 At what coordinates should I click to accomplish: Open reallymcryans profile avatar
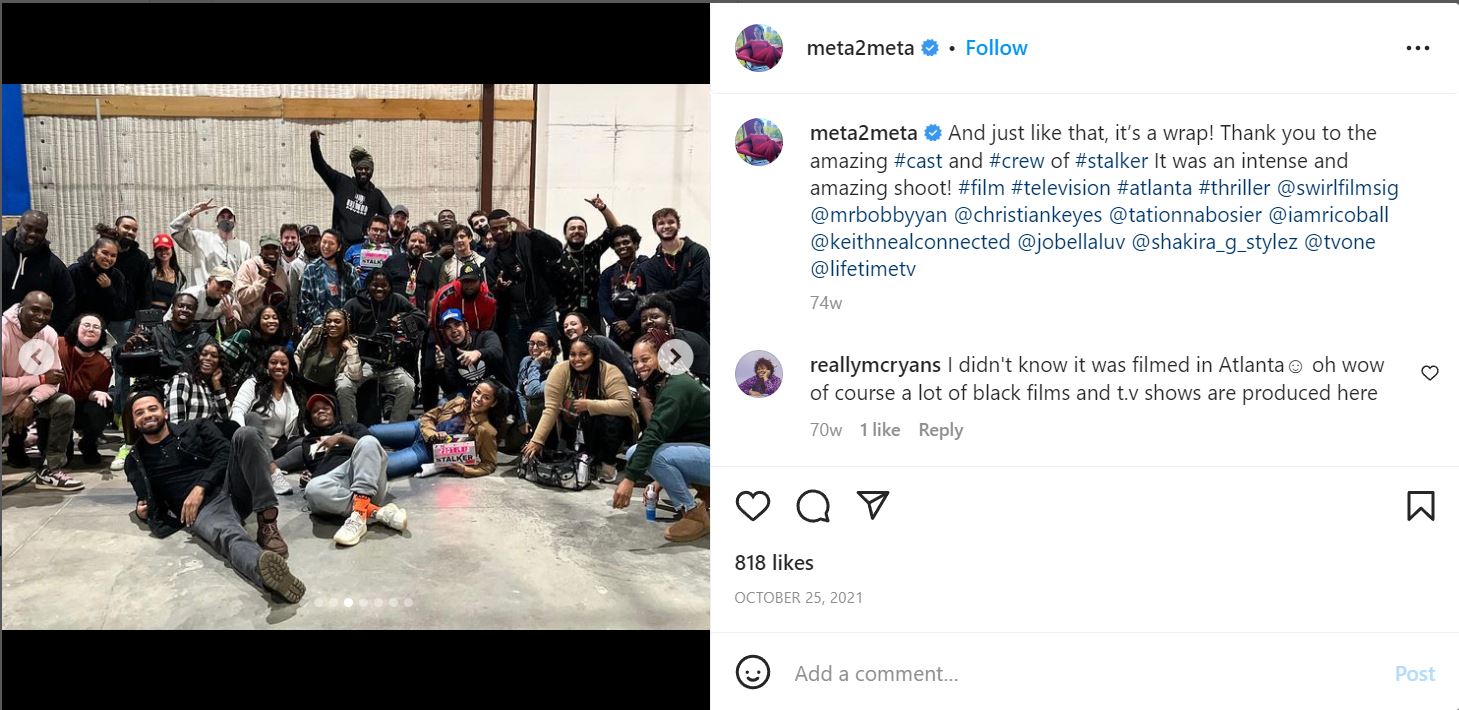[758, 375]
